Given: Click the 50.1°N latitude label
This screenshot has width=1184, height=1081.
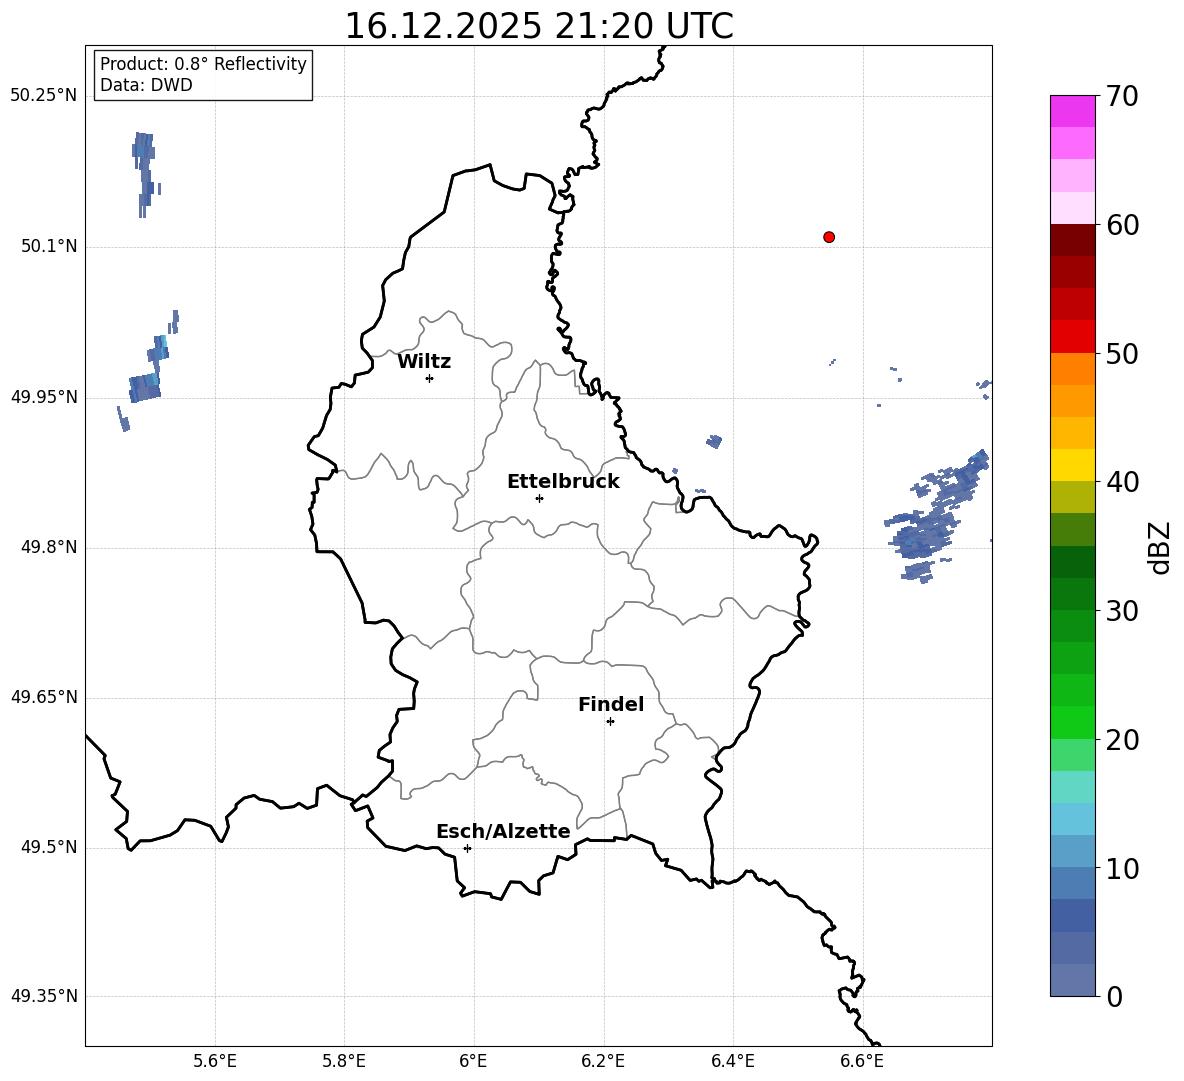Looking at the screenshot, I should point(49,246).
